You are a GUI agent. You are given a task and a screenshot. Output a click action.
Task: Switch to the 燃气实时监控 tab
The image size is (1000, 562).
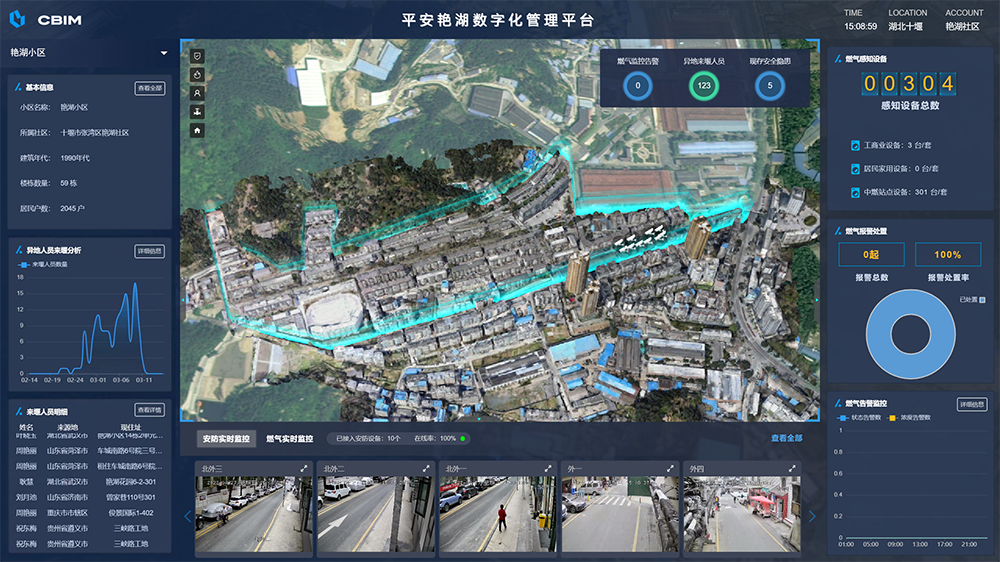289,439
